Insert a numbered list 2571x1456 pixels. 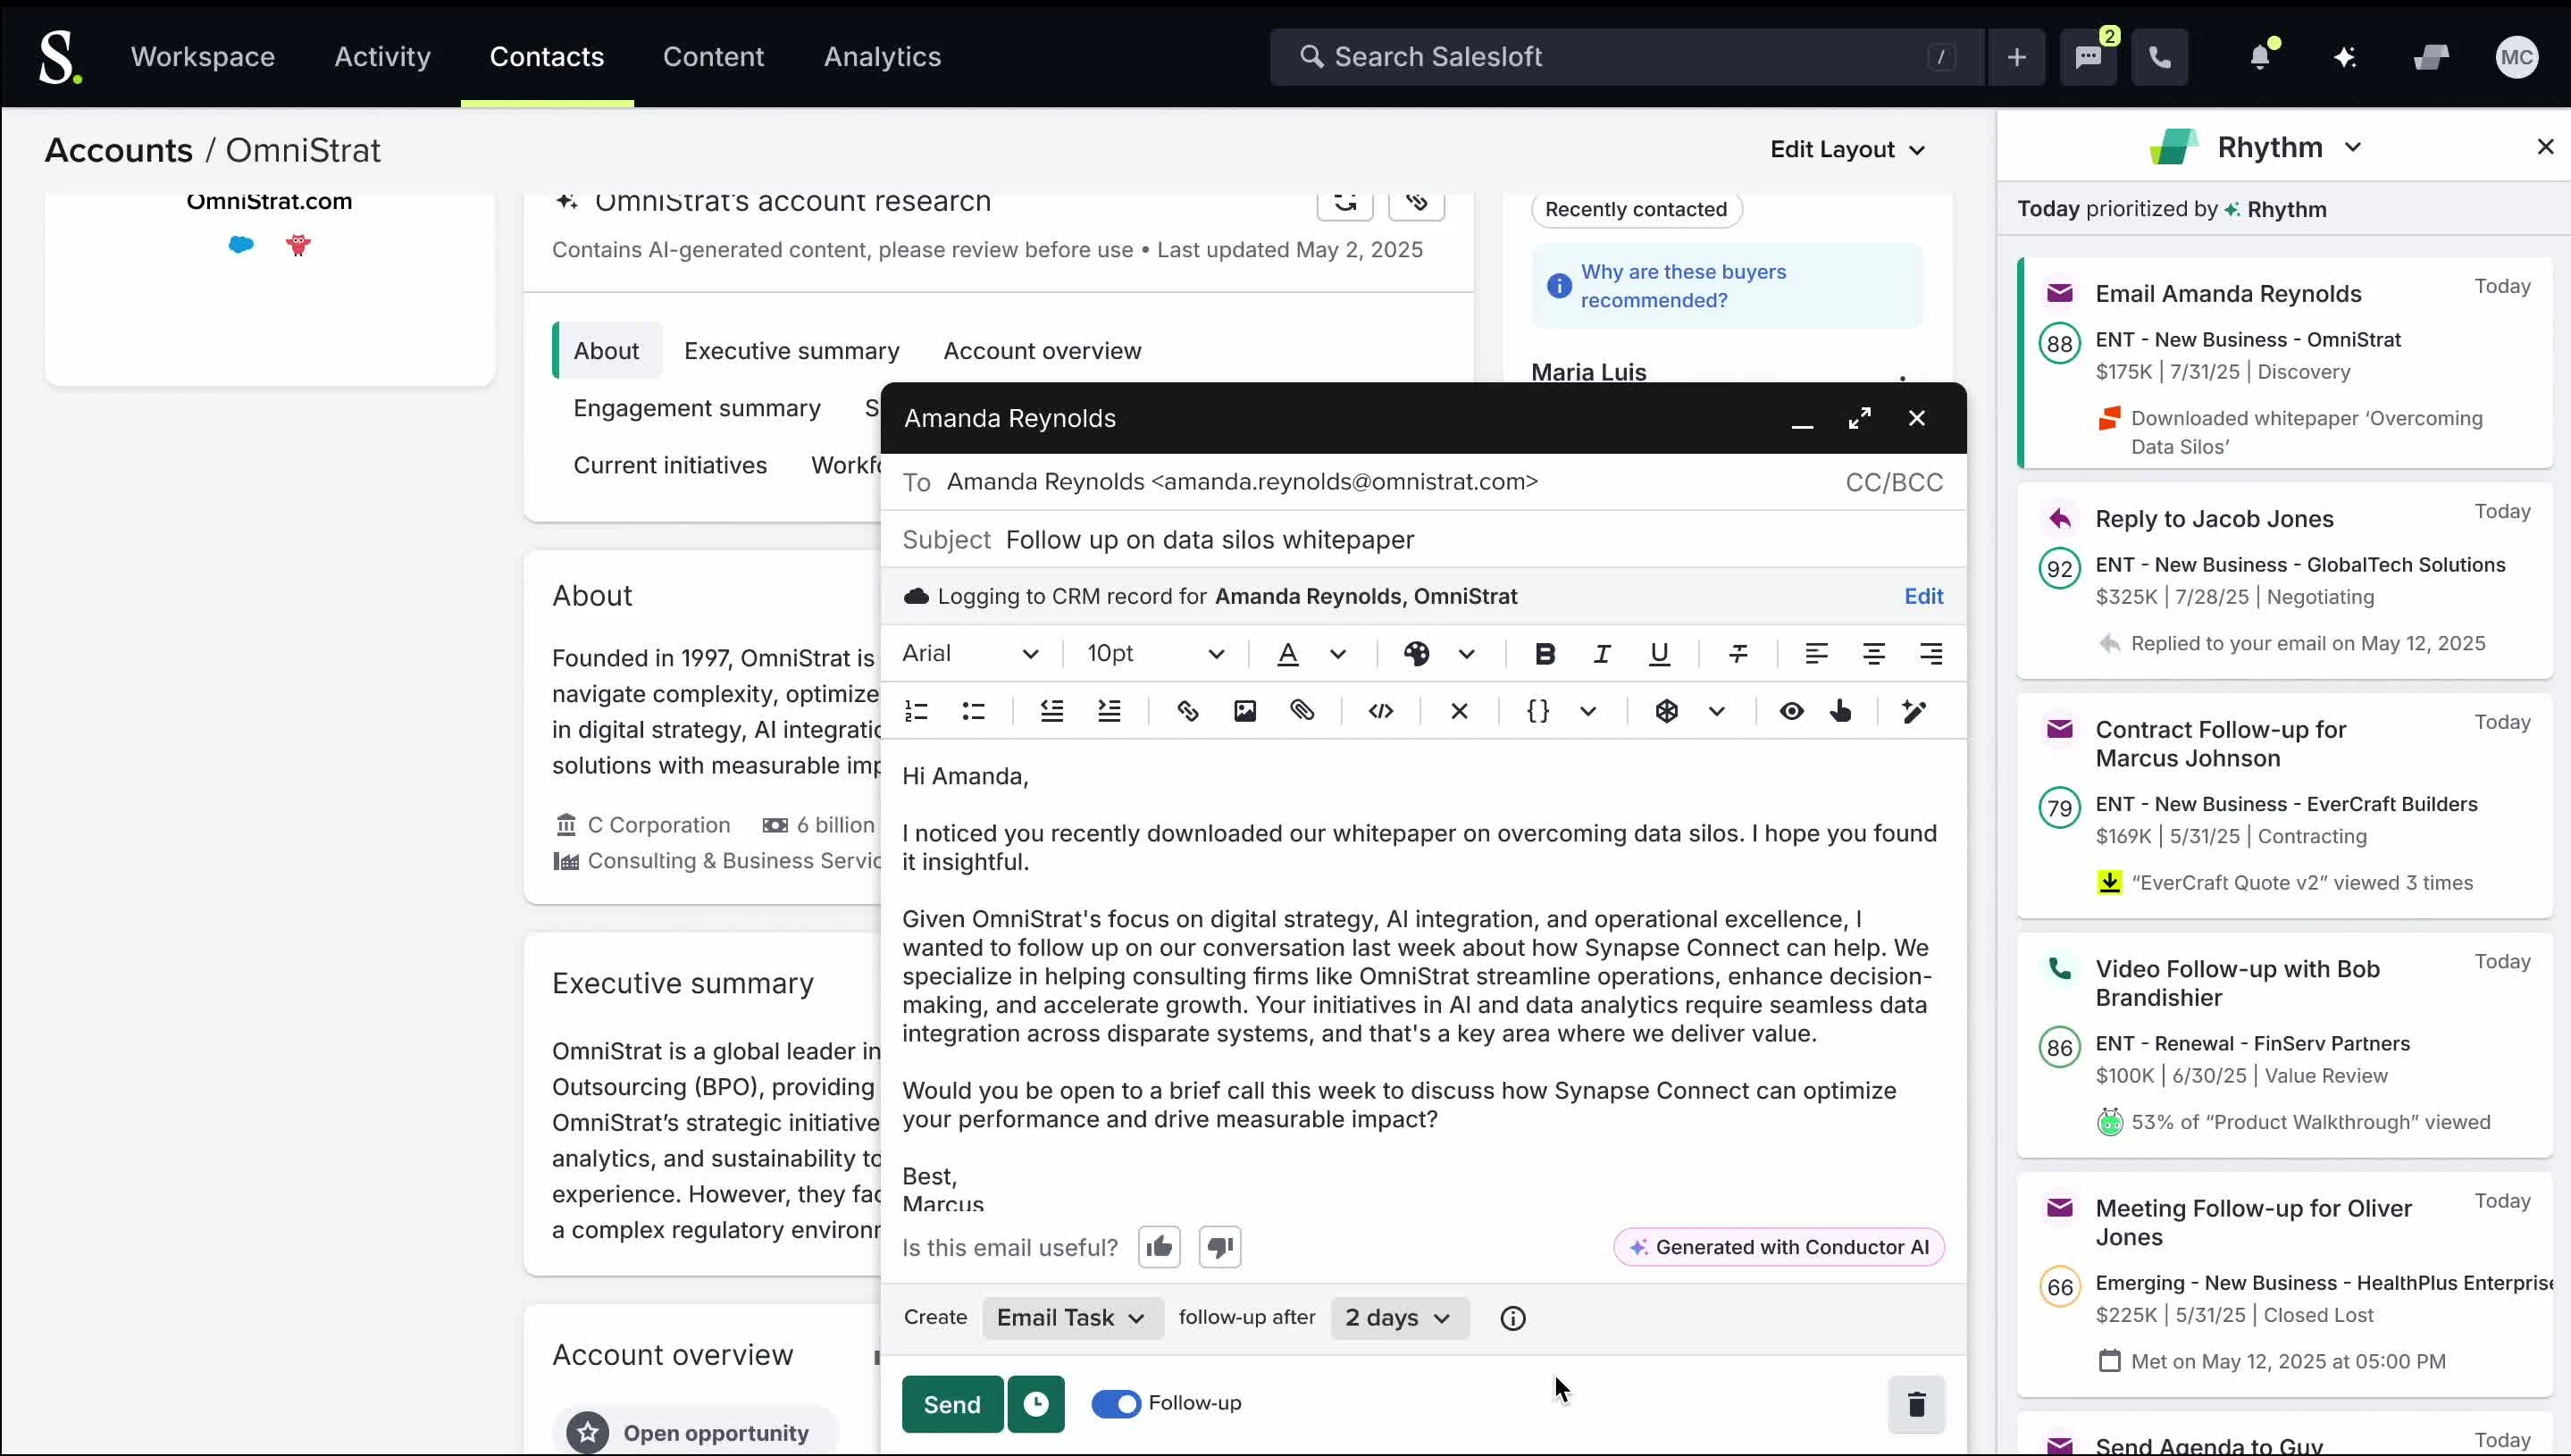916,711
